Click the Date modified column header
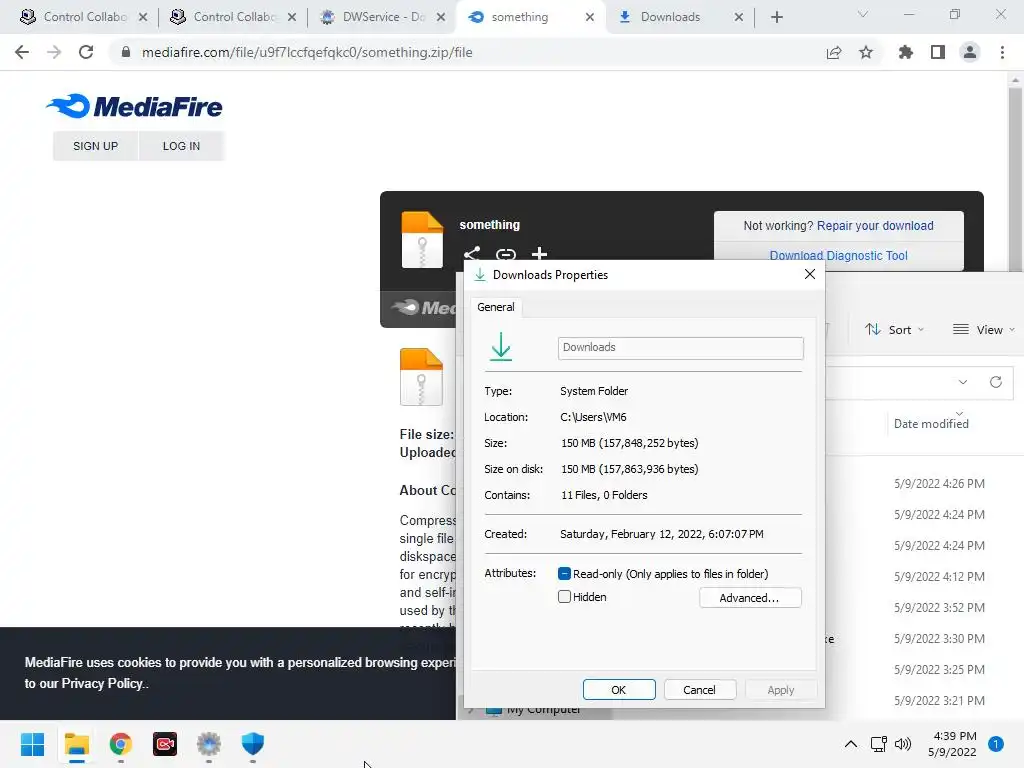Viewport: 1024px width, 768px height. point(931,424)
